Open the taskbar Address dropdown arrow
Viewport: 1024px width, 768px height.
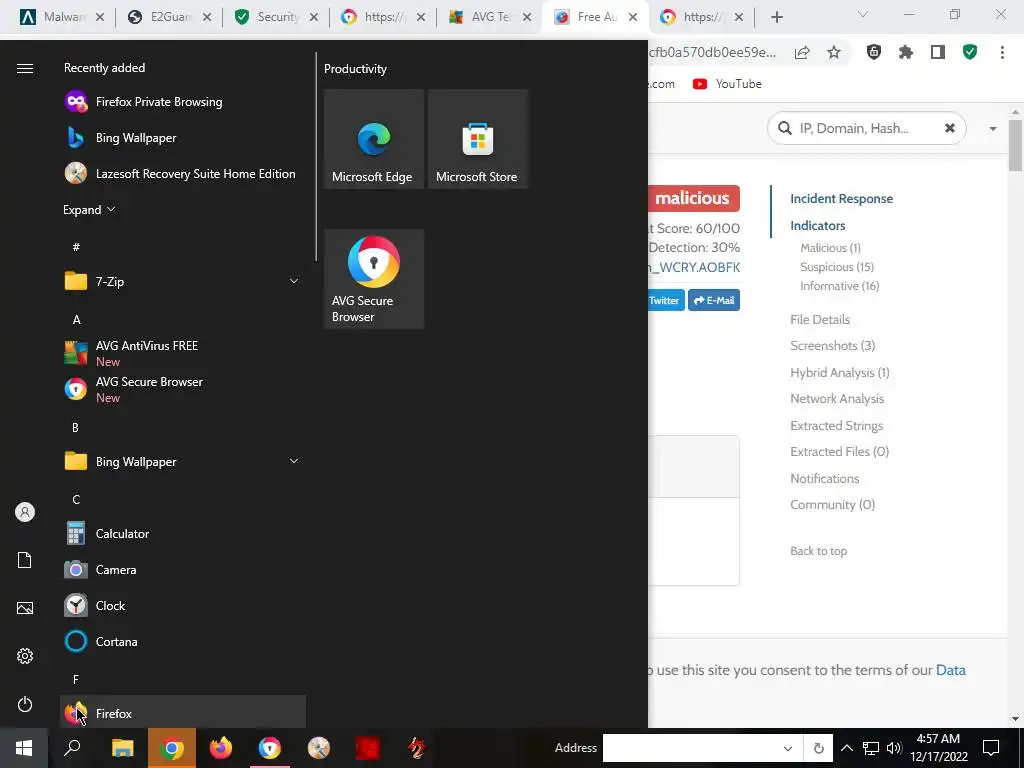(788, 748)
